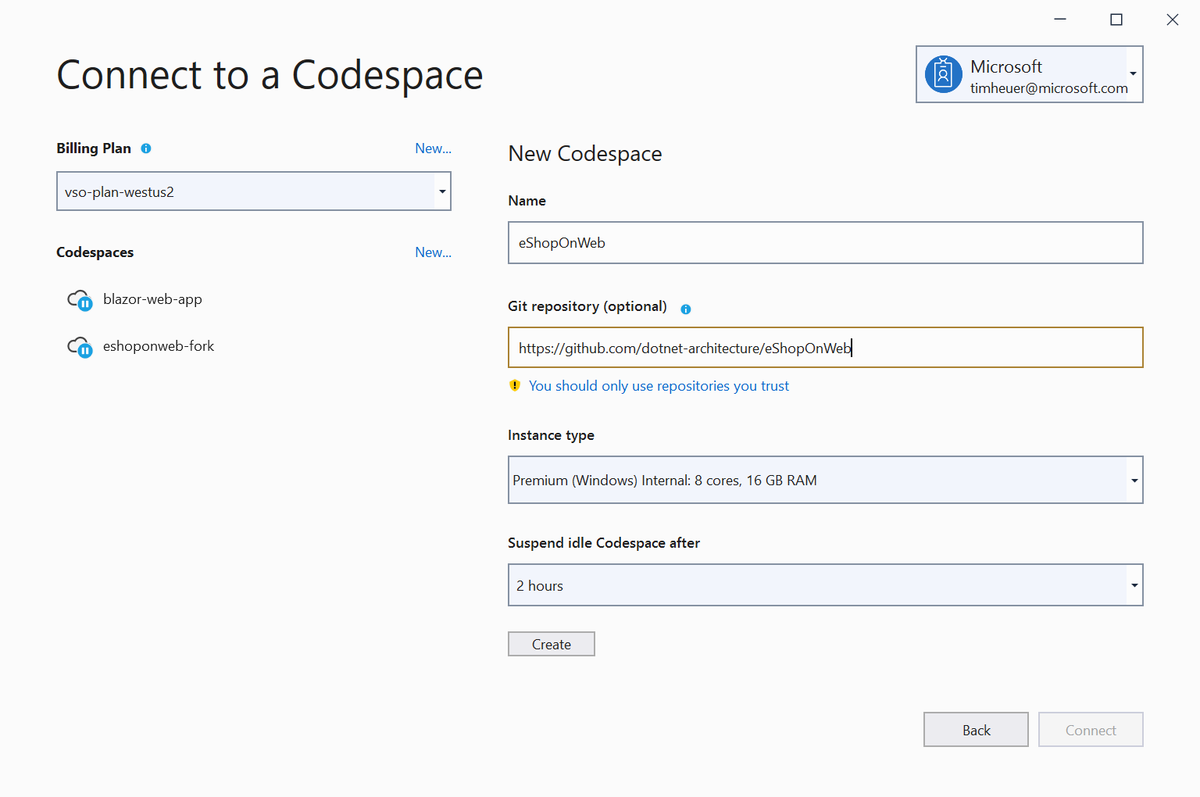
Task: Click the 'Instance type' label
Action: click(551, 435)
